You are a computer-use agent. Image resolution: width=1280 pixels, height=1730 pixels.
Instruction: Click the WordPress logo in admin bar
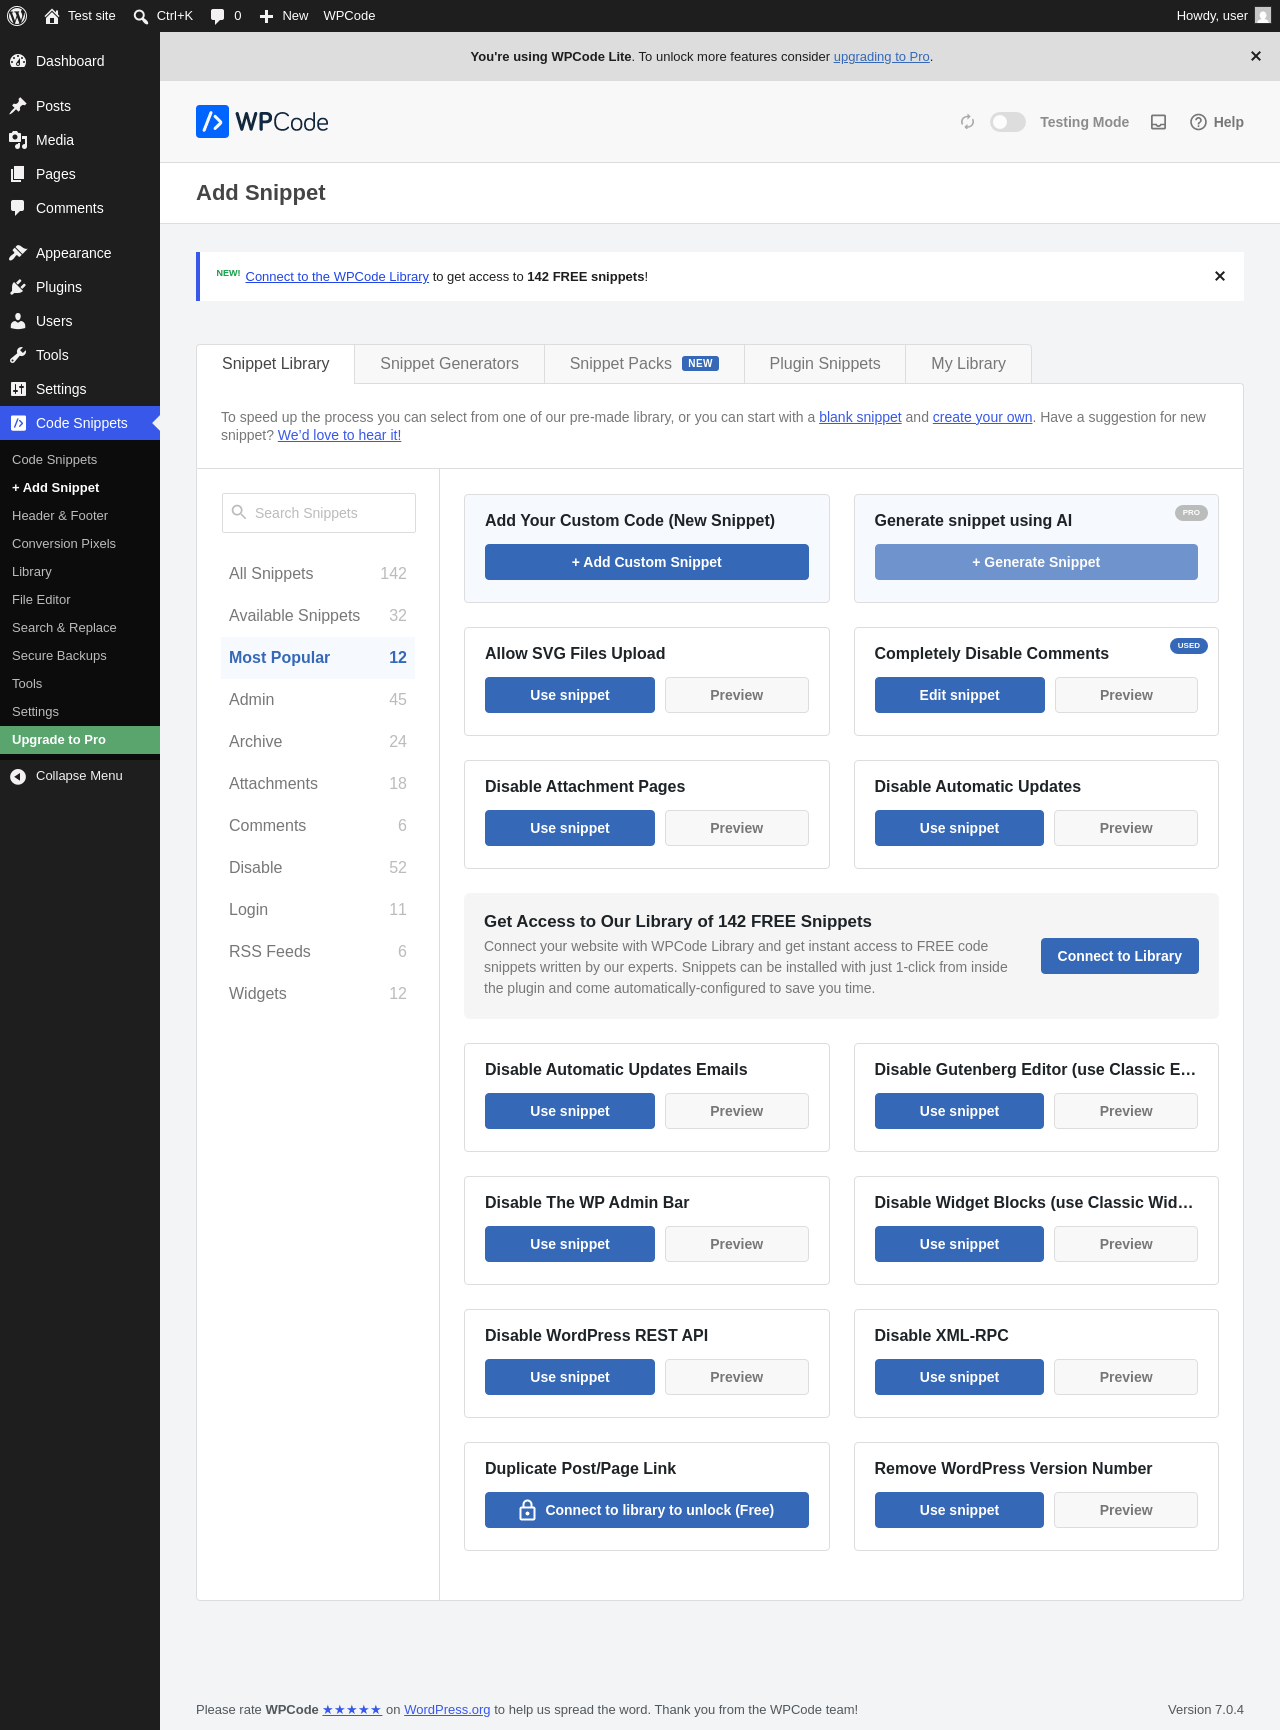(17, 16)
